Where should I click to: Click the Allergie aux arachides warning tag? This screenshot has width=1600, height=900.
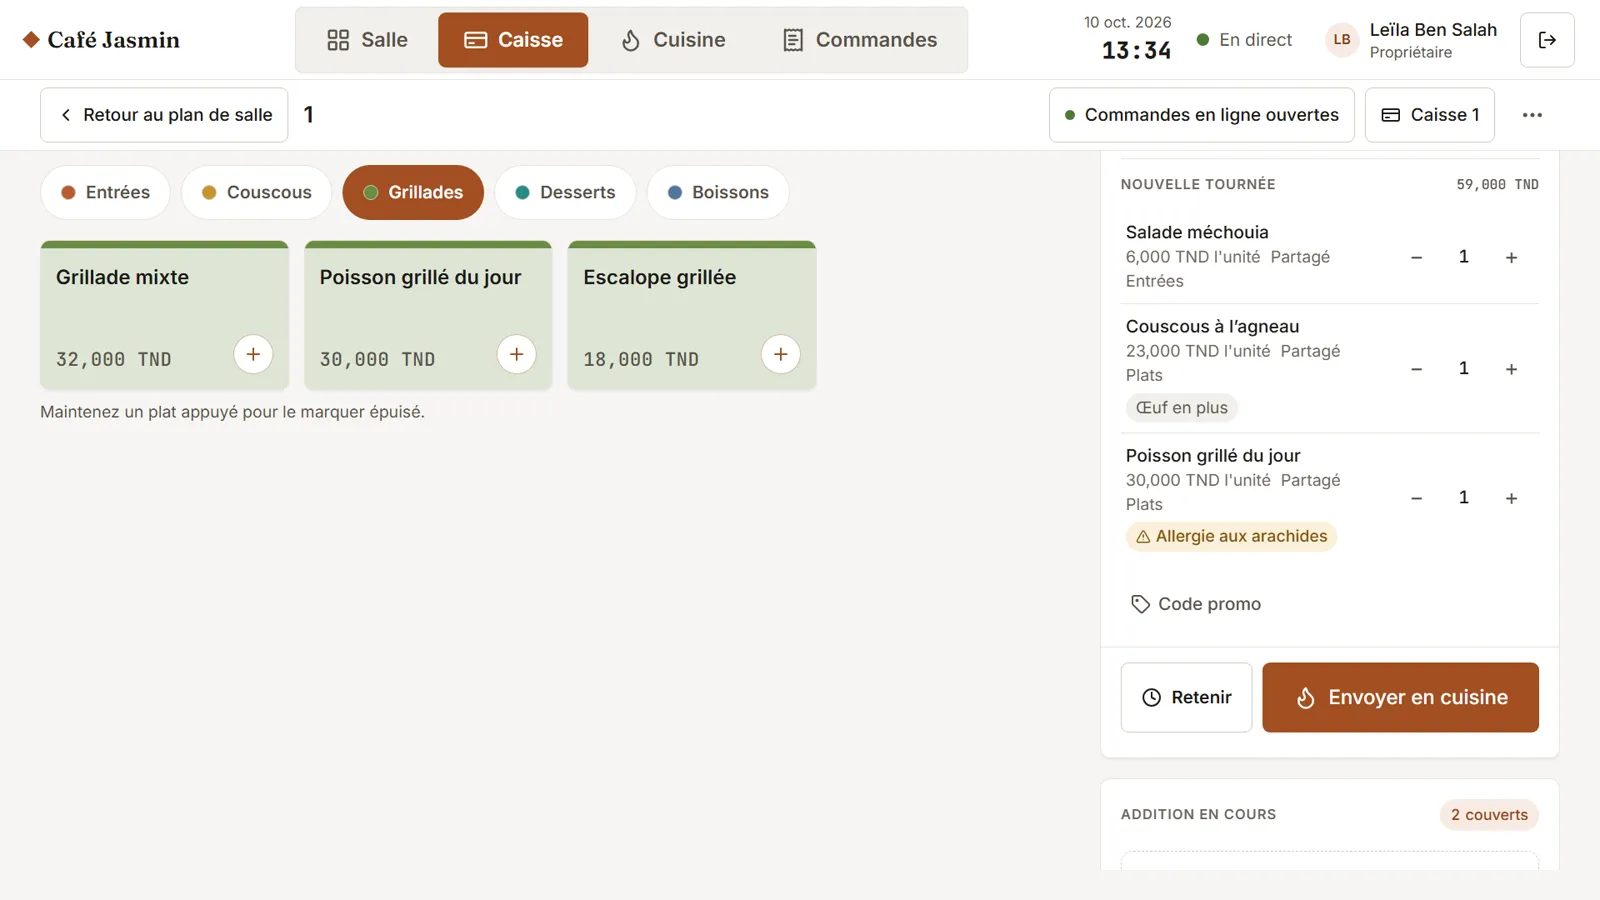1231,537
